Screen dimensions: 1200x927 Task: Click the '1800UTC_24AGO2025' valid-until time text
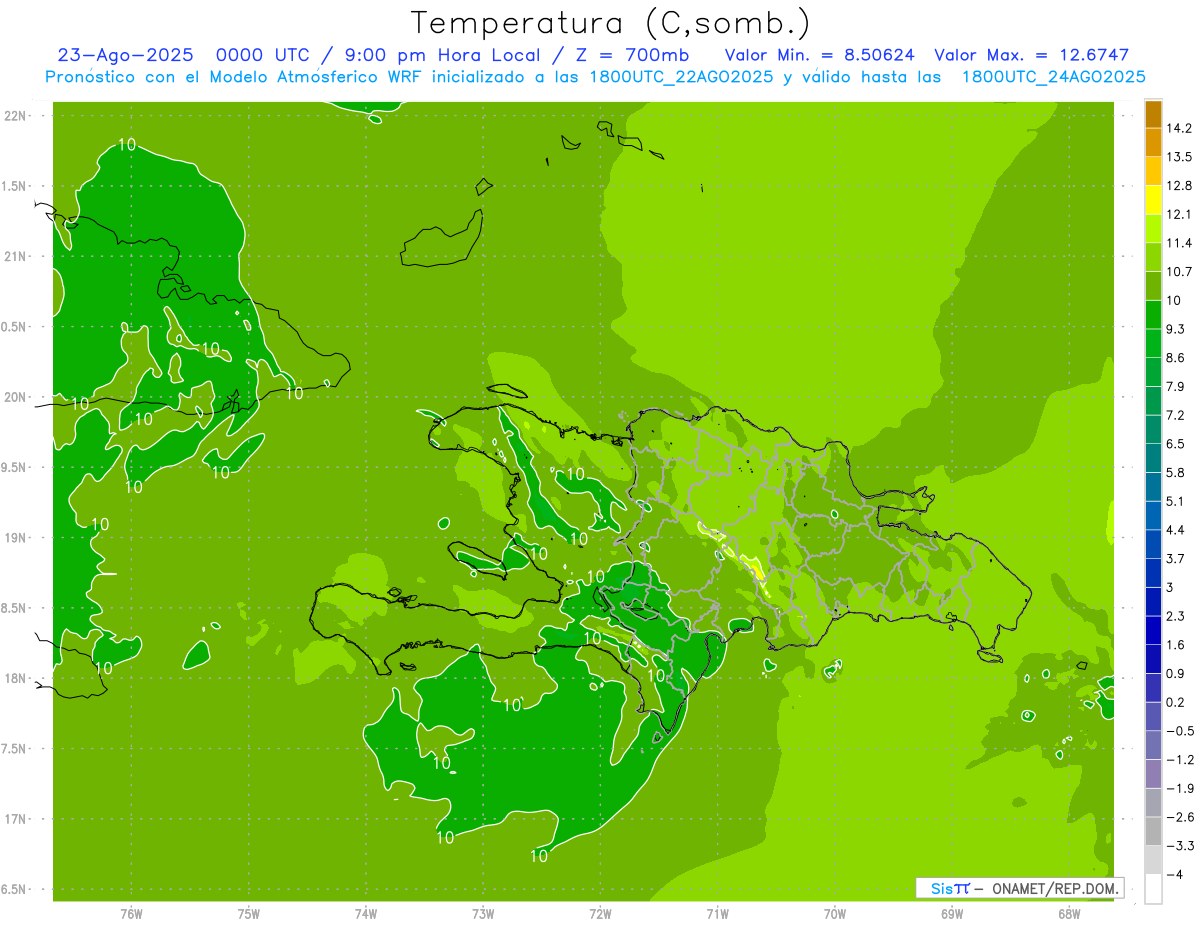(x=1053, y=77)
